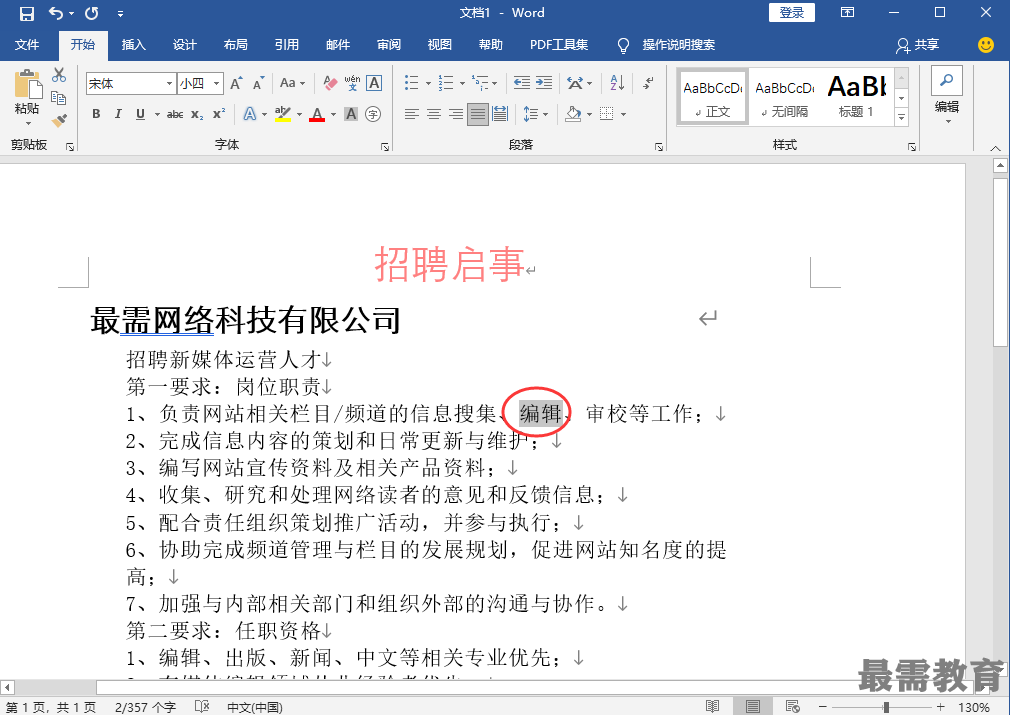Align paragraph text right

coord(455,114)
